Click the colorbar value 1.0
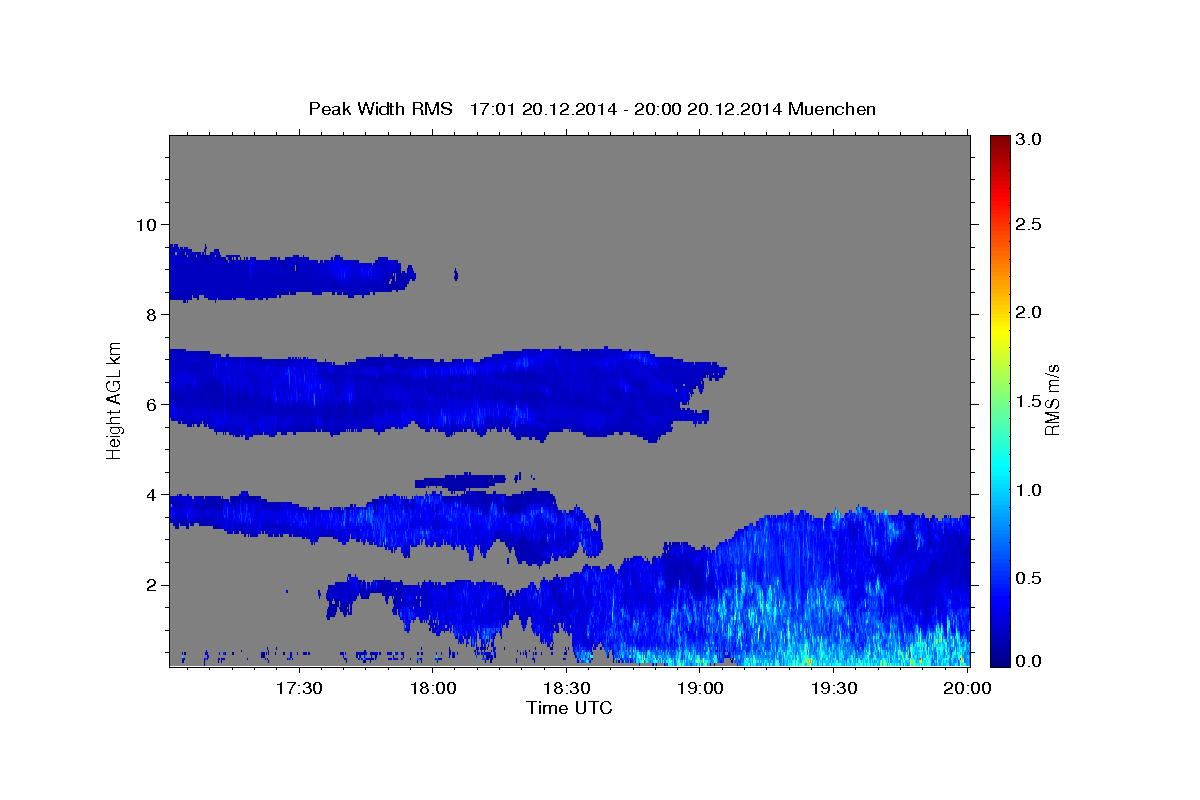Image resolution: width=1200 pixels, height=800 pixels. pos(1029,489)
